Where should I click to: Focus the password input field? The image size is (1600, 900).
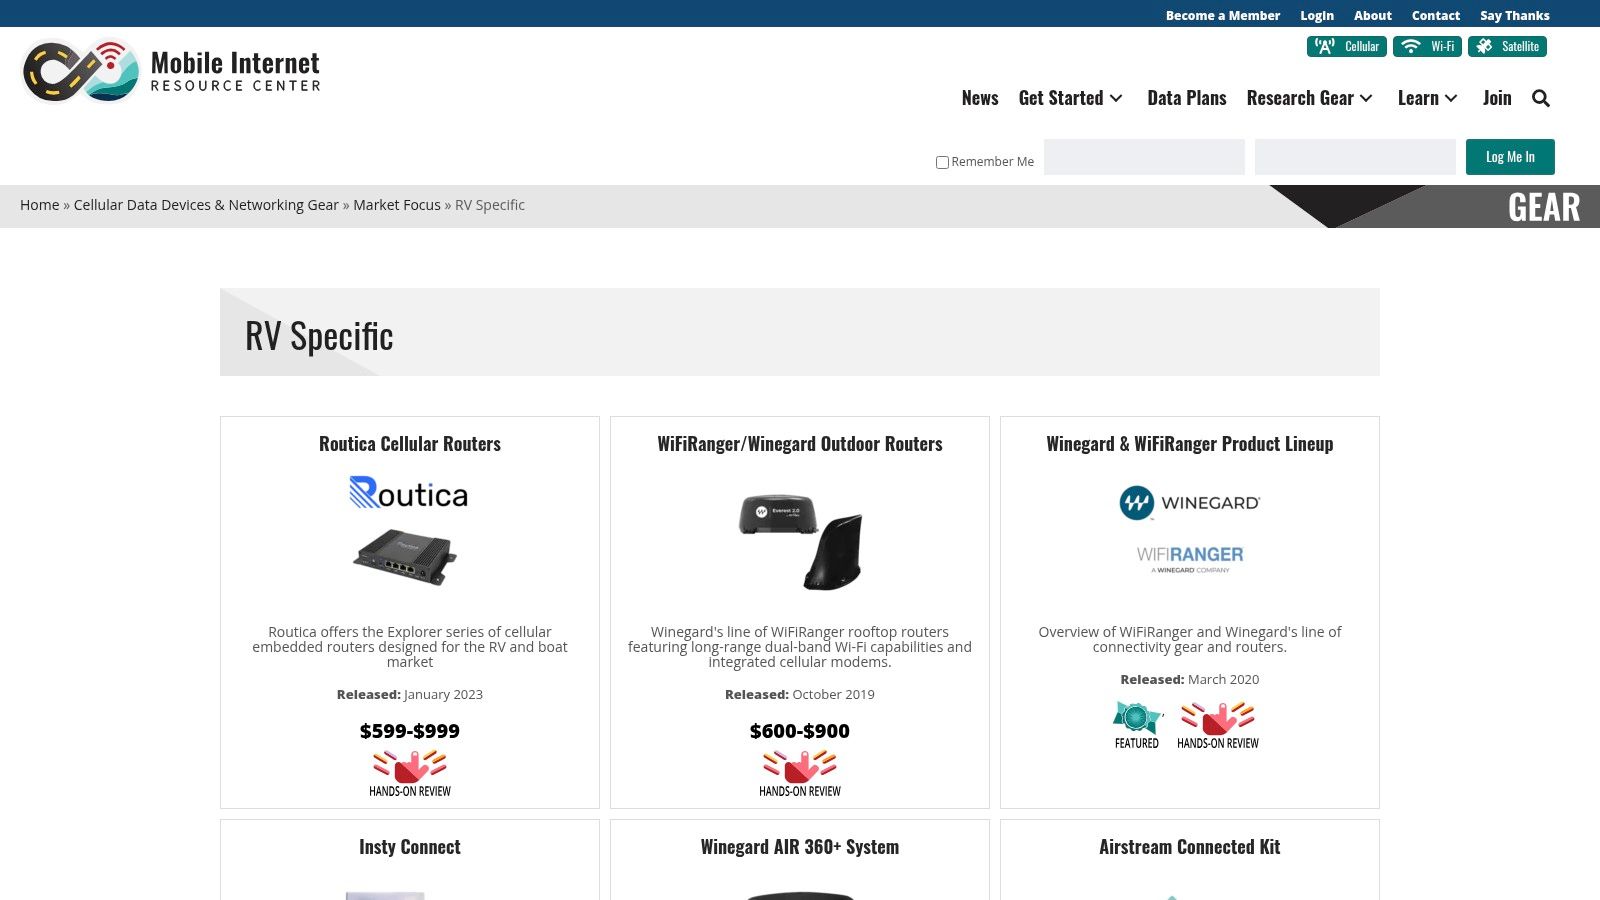[1355, 157]
